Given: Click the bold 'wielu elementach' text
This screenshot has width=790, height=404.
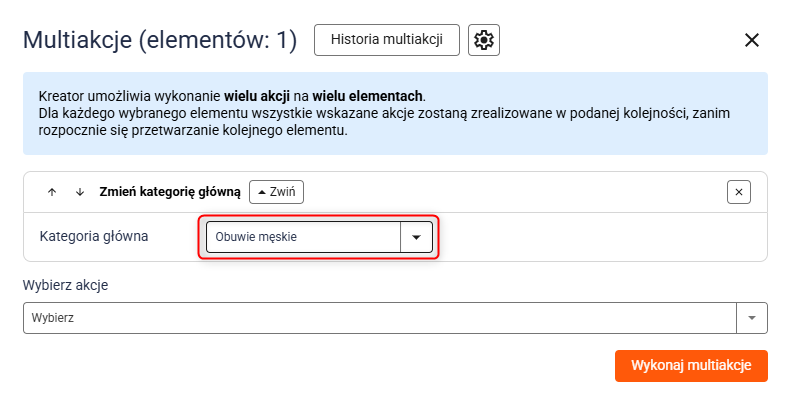Looking at the screenshot, I should click(x=368, y=96).
